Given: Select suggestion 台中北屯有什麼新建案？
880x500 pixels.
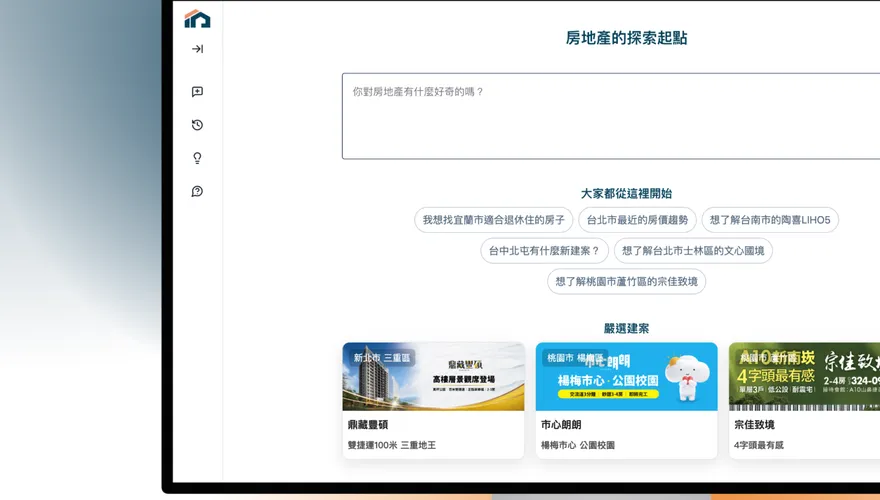Looking at the screenshot, I should tap(544, 251).
